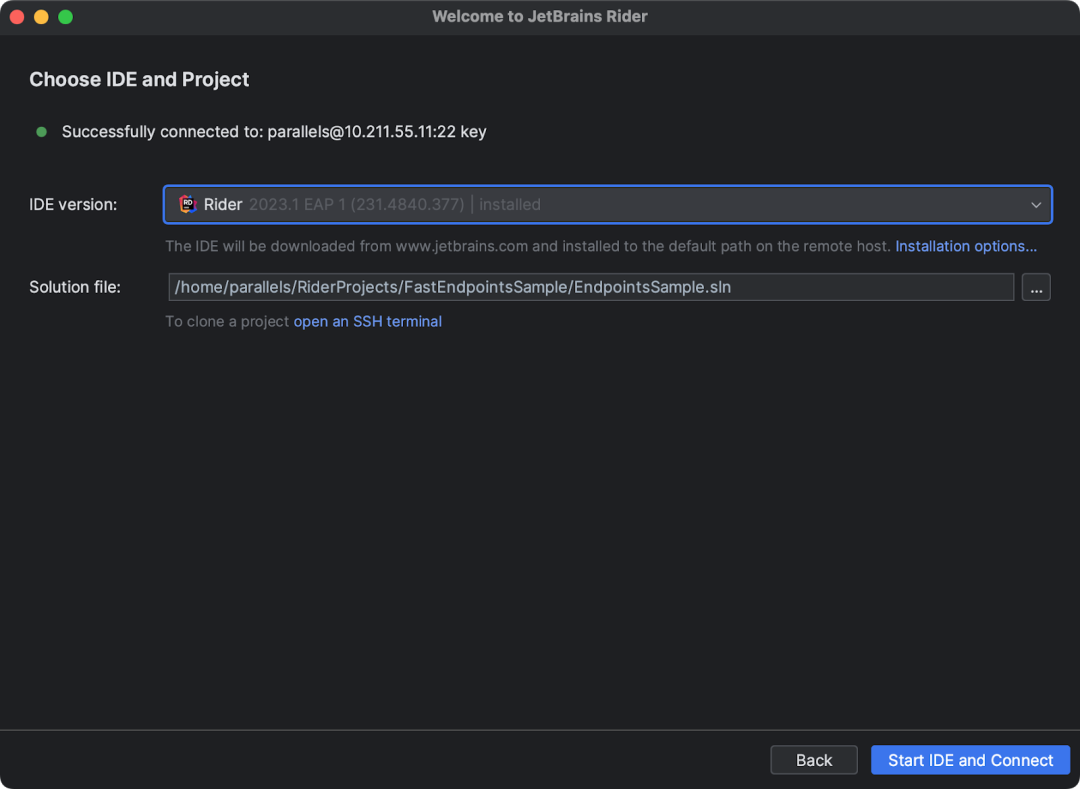The image size is (1080, 789).
Task: Click the 'Welcome to JetBrains Rider' title bar
Action: click(x=540, y=17)
